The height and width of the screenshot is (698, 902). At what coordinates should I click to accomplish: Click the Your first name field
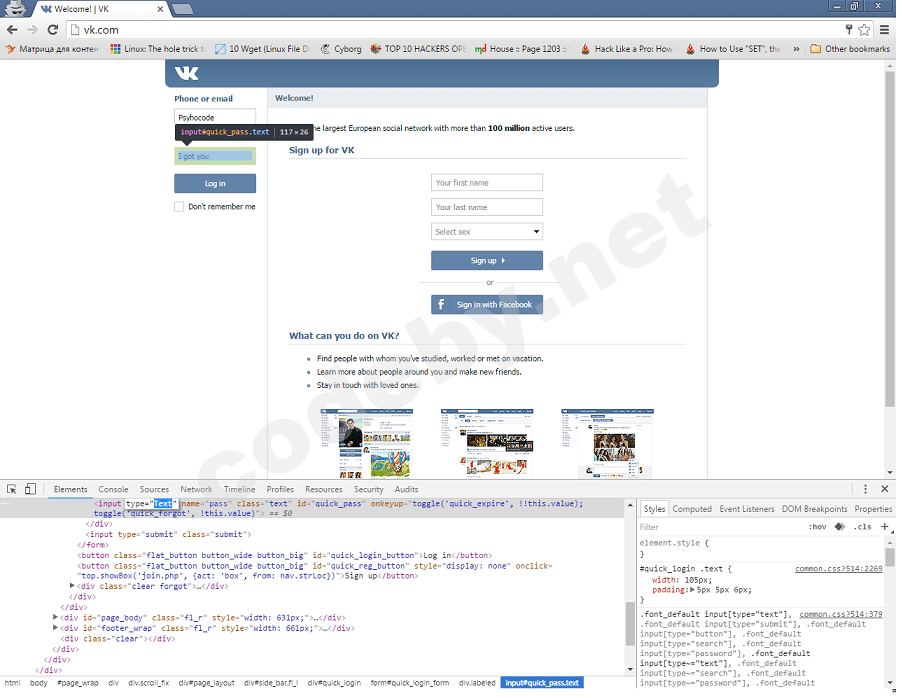pos(487,182)
